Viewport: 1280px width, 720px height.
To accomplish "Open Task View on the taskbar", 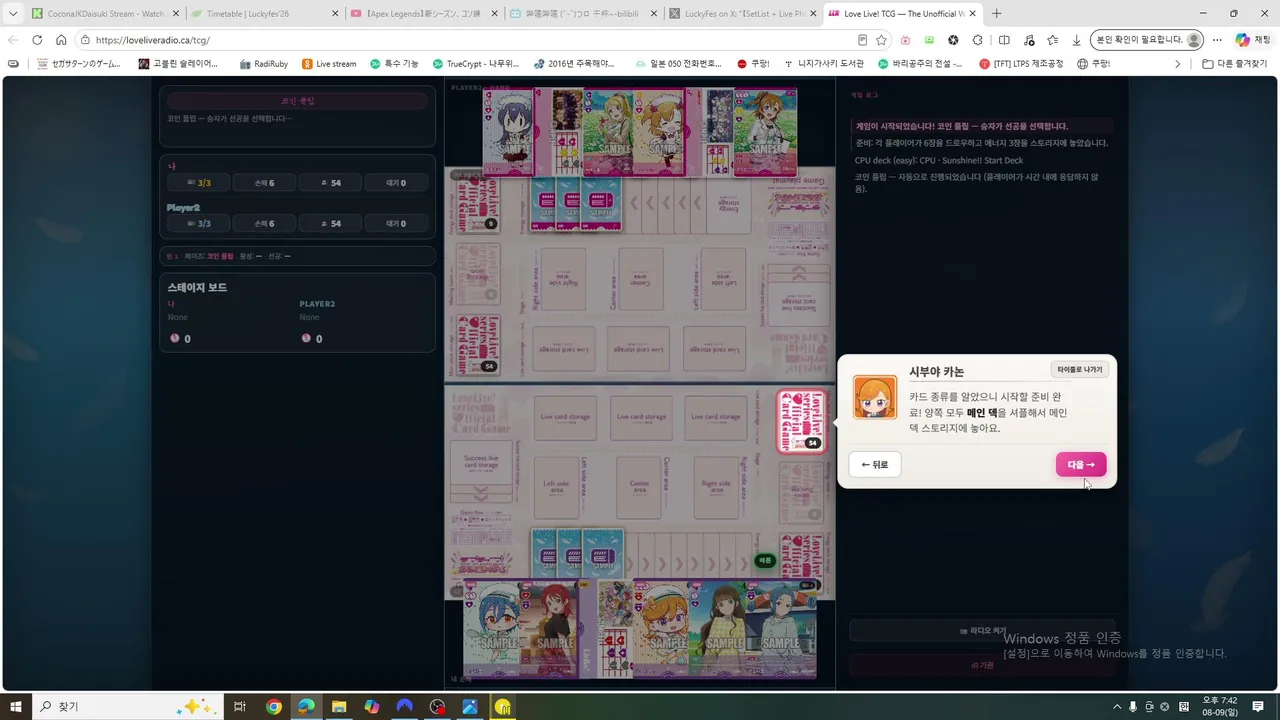I will tap(240, 707).
